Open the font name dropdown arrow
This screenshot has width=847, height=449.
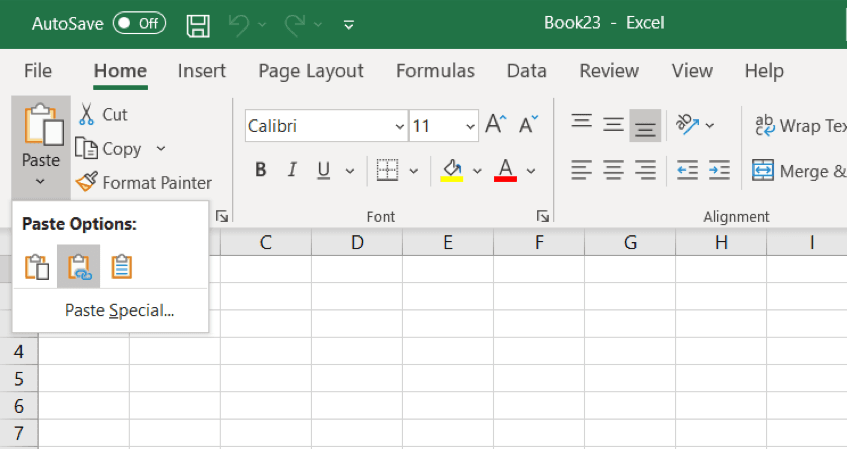click(400, 126)
